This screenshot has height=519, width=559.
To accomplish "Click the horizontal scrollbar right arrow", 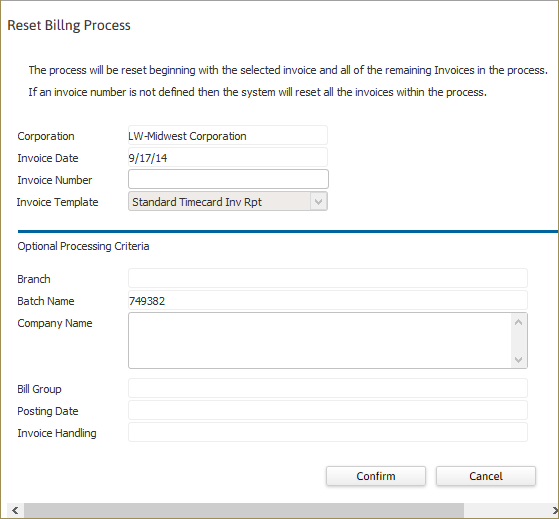I will click(554, 510).
